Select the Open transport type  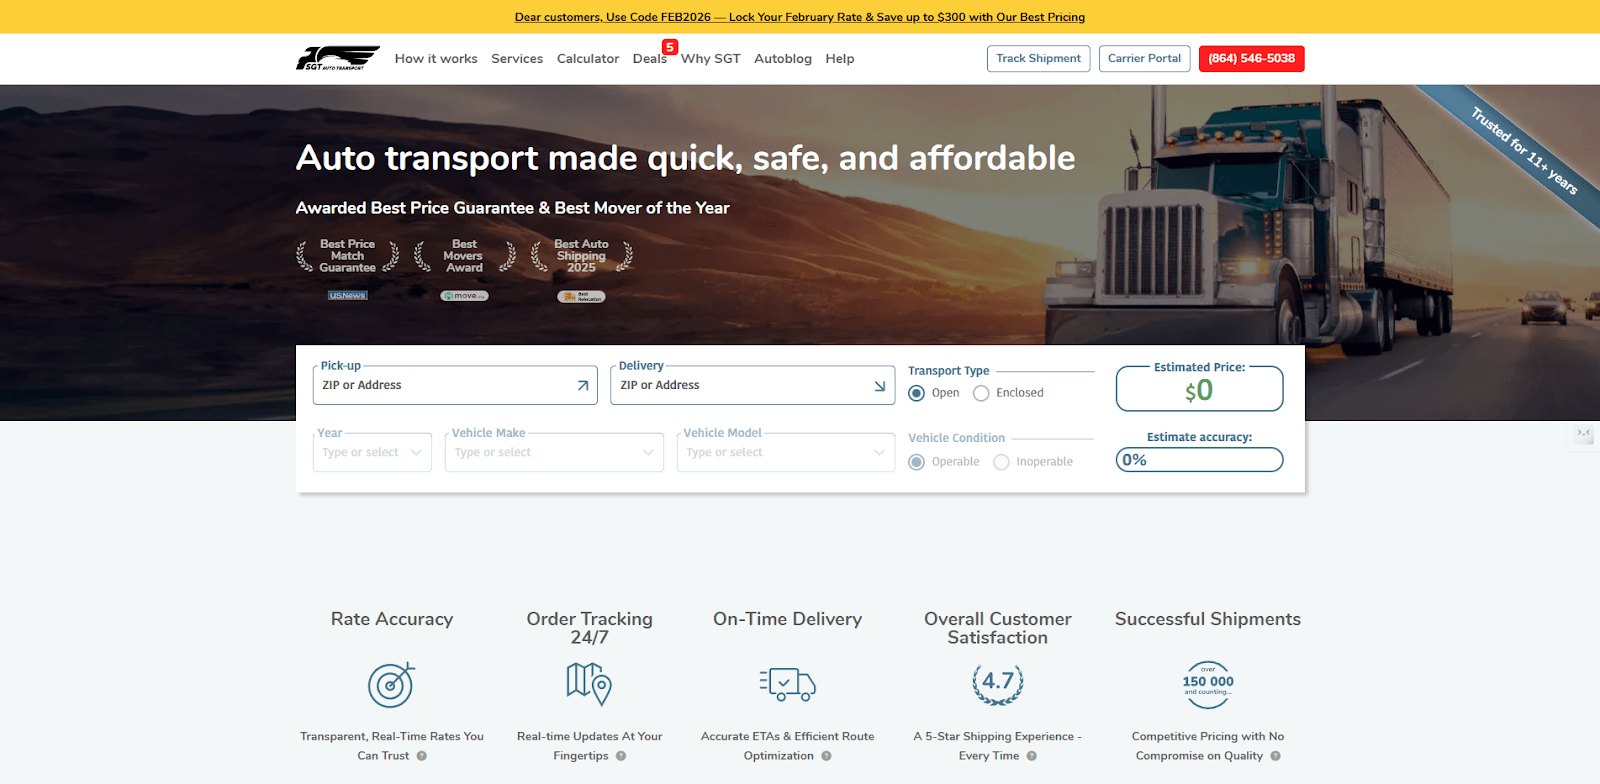click(x=917, y=393)
